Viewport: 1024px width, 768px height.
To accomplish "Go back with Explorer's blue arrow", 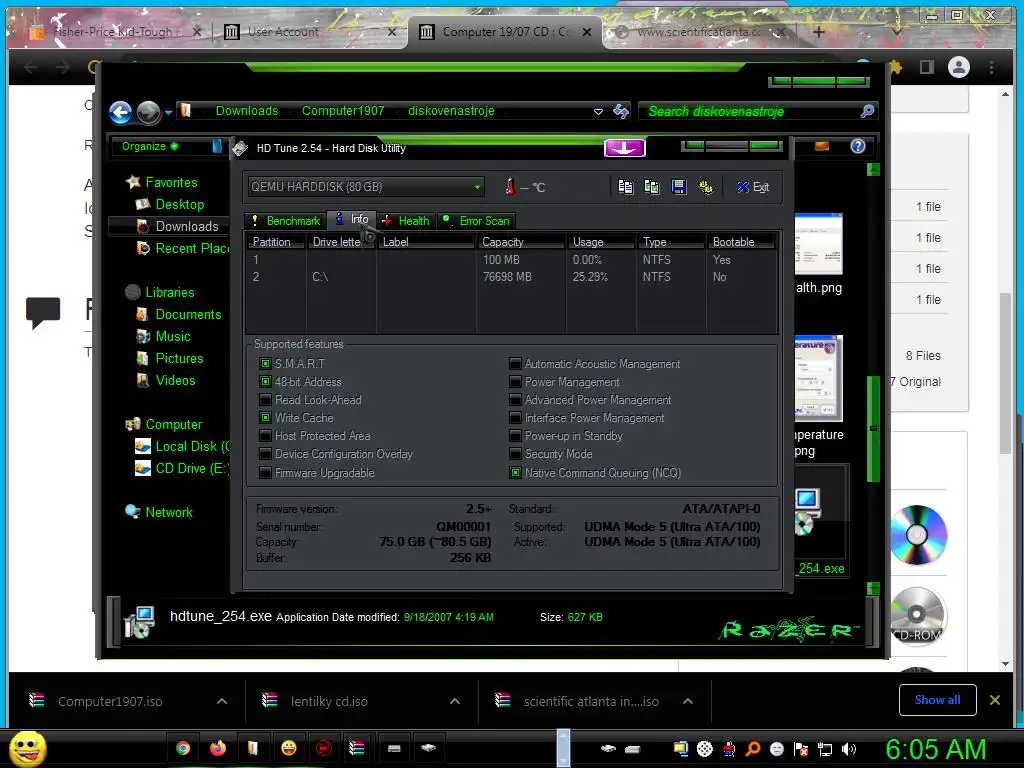I will click(121, 112).
